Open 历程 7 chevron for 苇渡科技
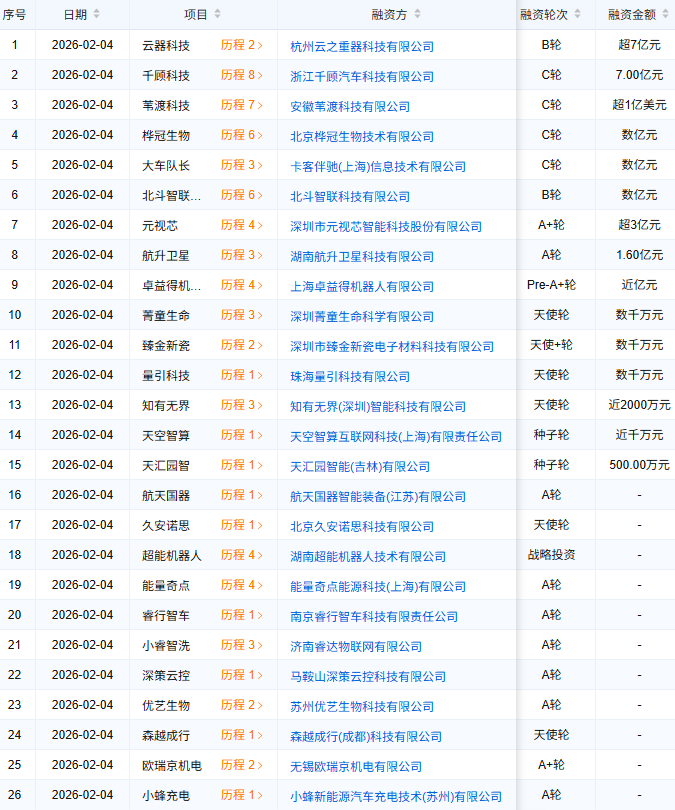 (242, 105)
